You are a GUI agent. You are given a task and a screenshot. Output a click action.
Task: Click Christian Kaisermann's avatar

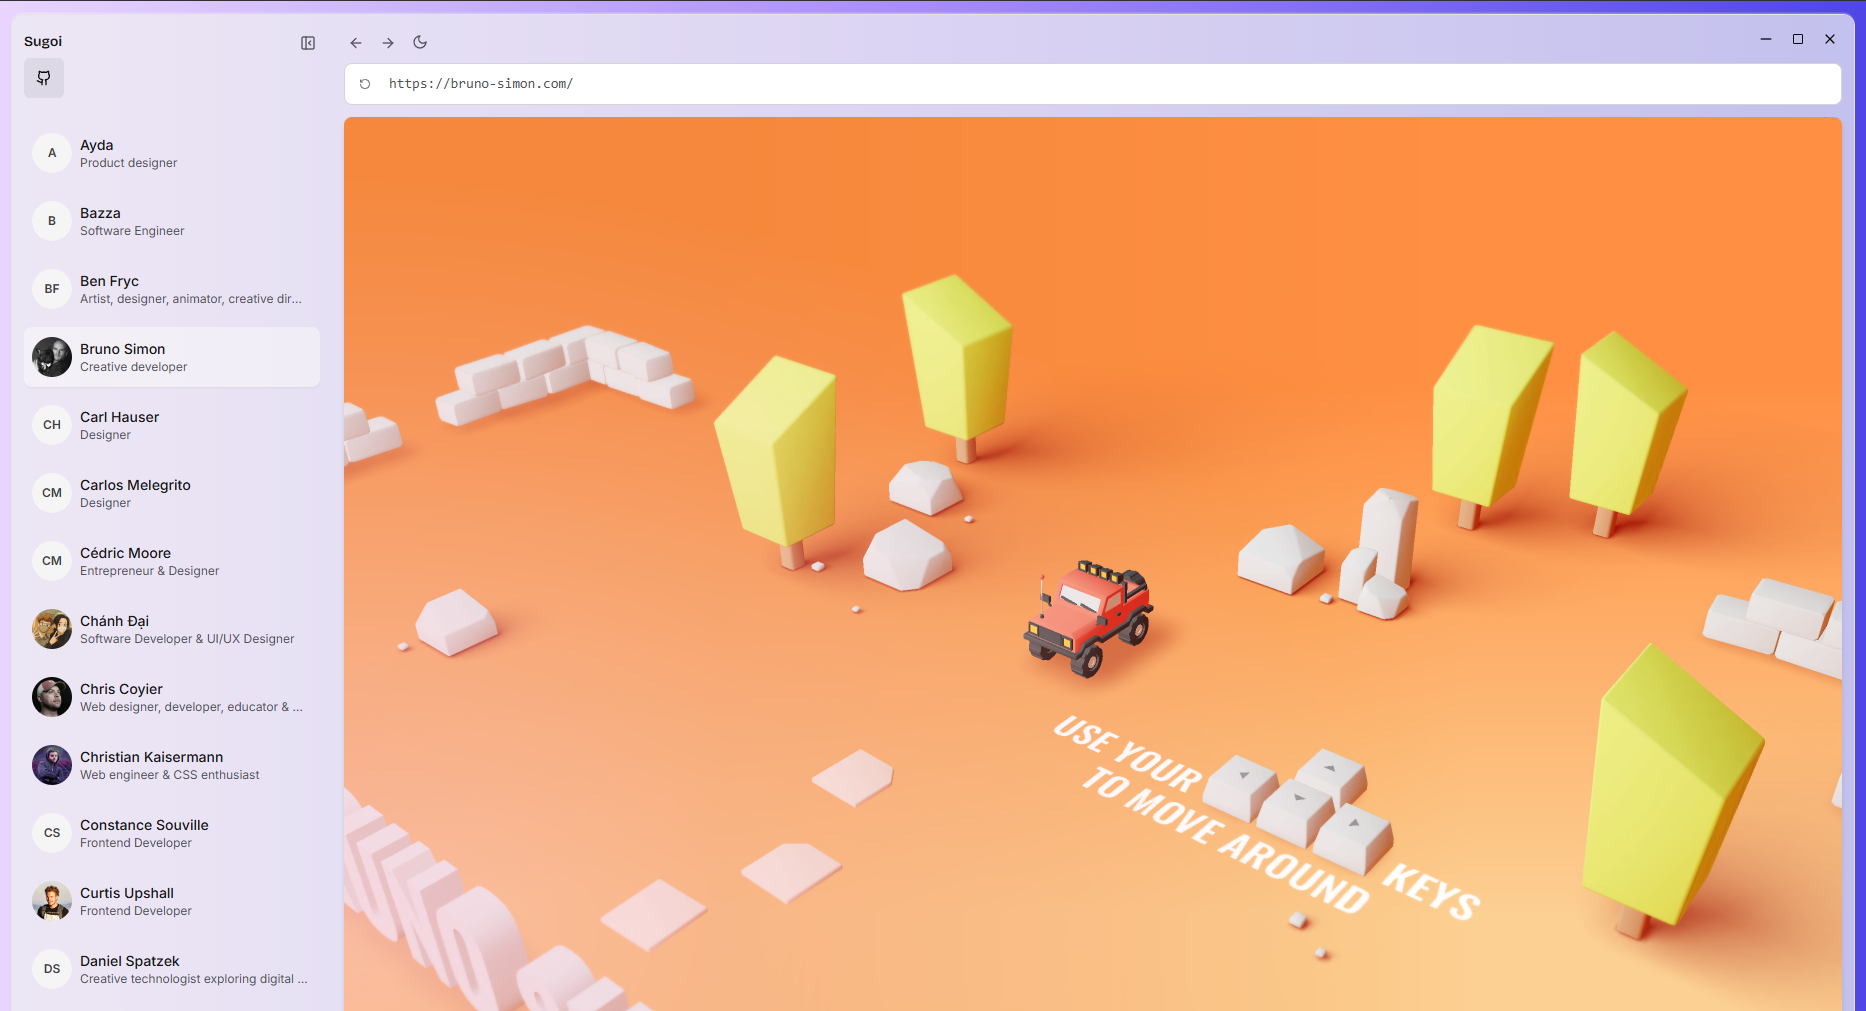pos(52,765)
